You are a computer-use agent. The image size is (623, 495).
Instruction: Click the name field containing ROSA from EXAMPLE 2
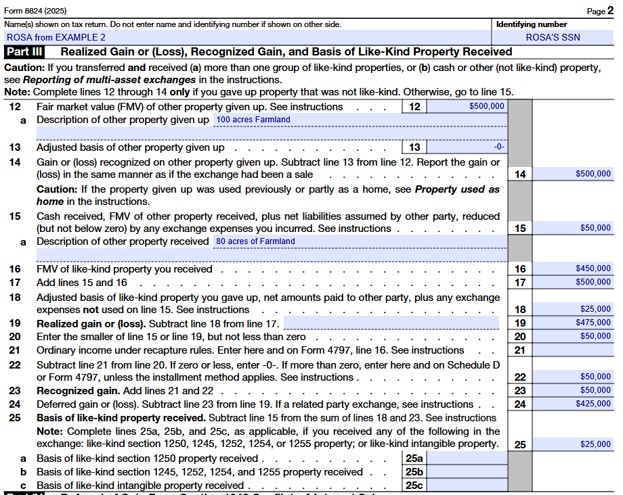click(x=248, y=38)
